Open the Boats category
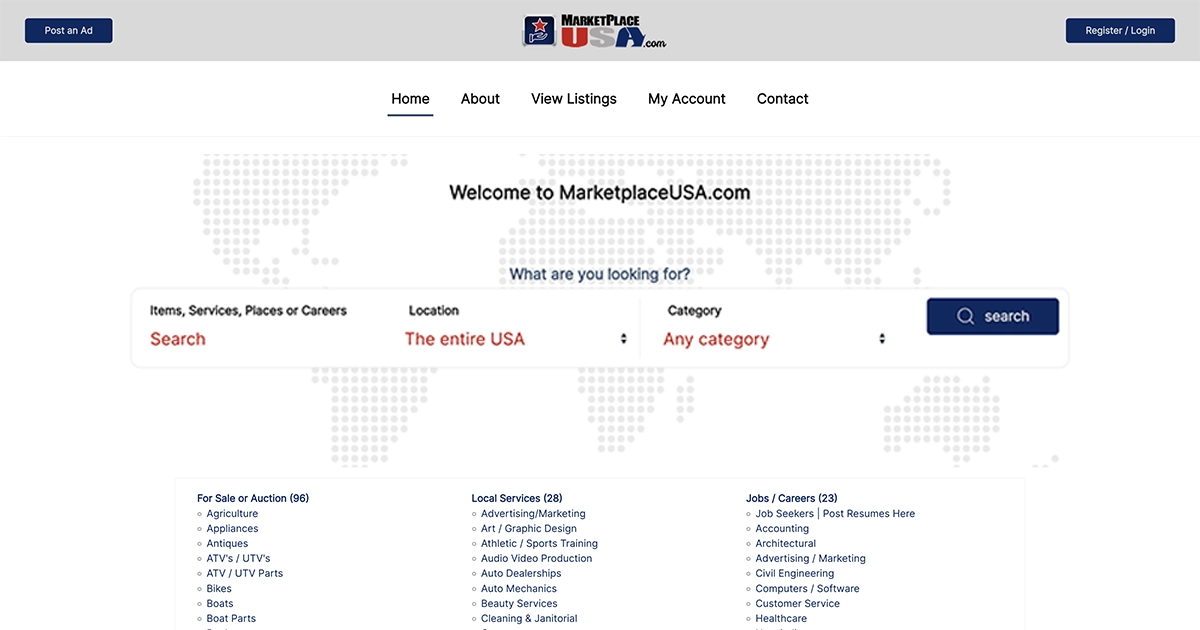The width and height of the screenshot is (1200, 630). pos(220,604)
